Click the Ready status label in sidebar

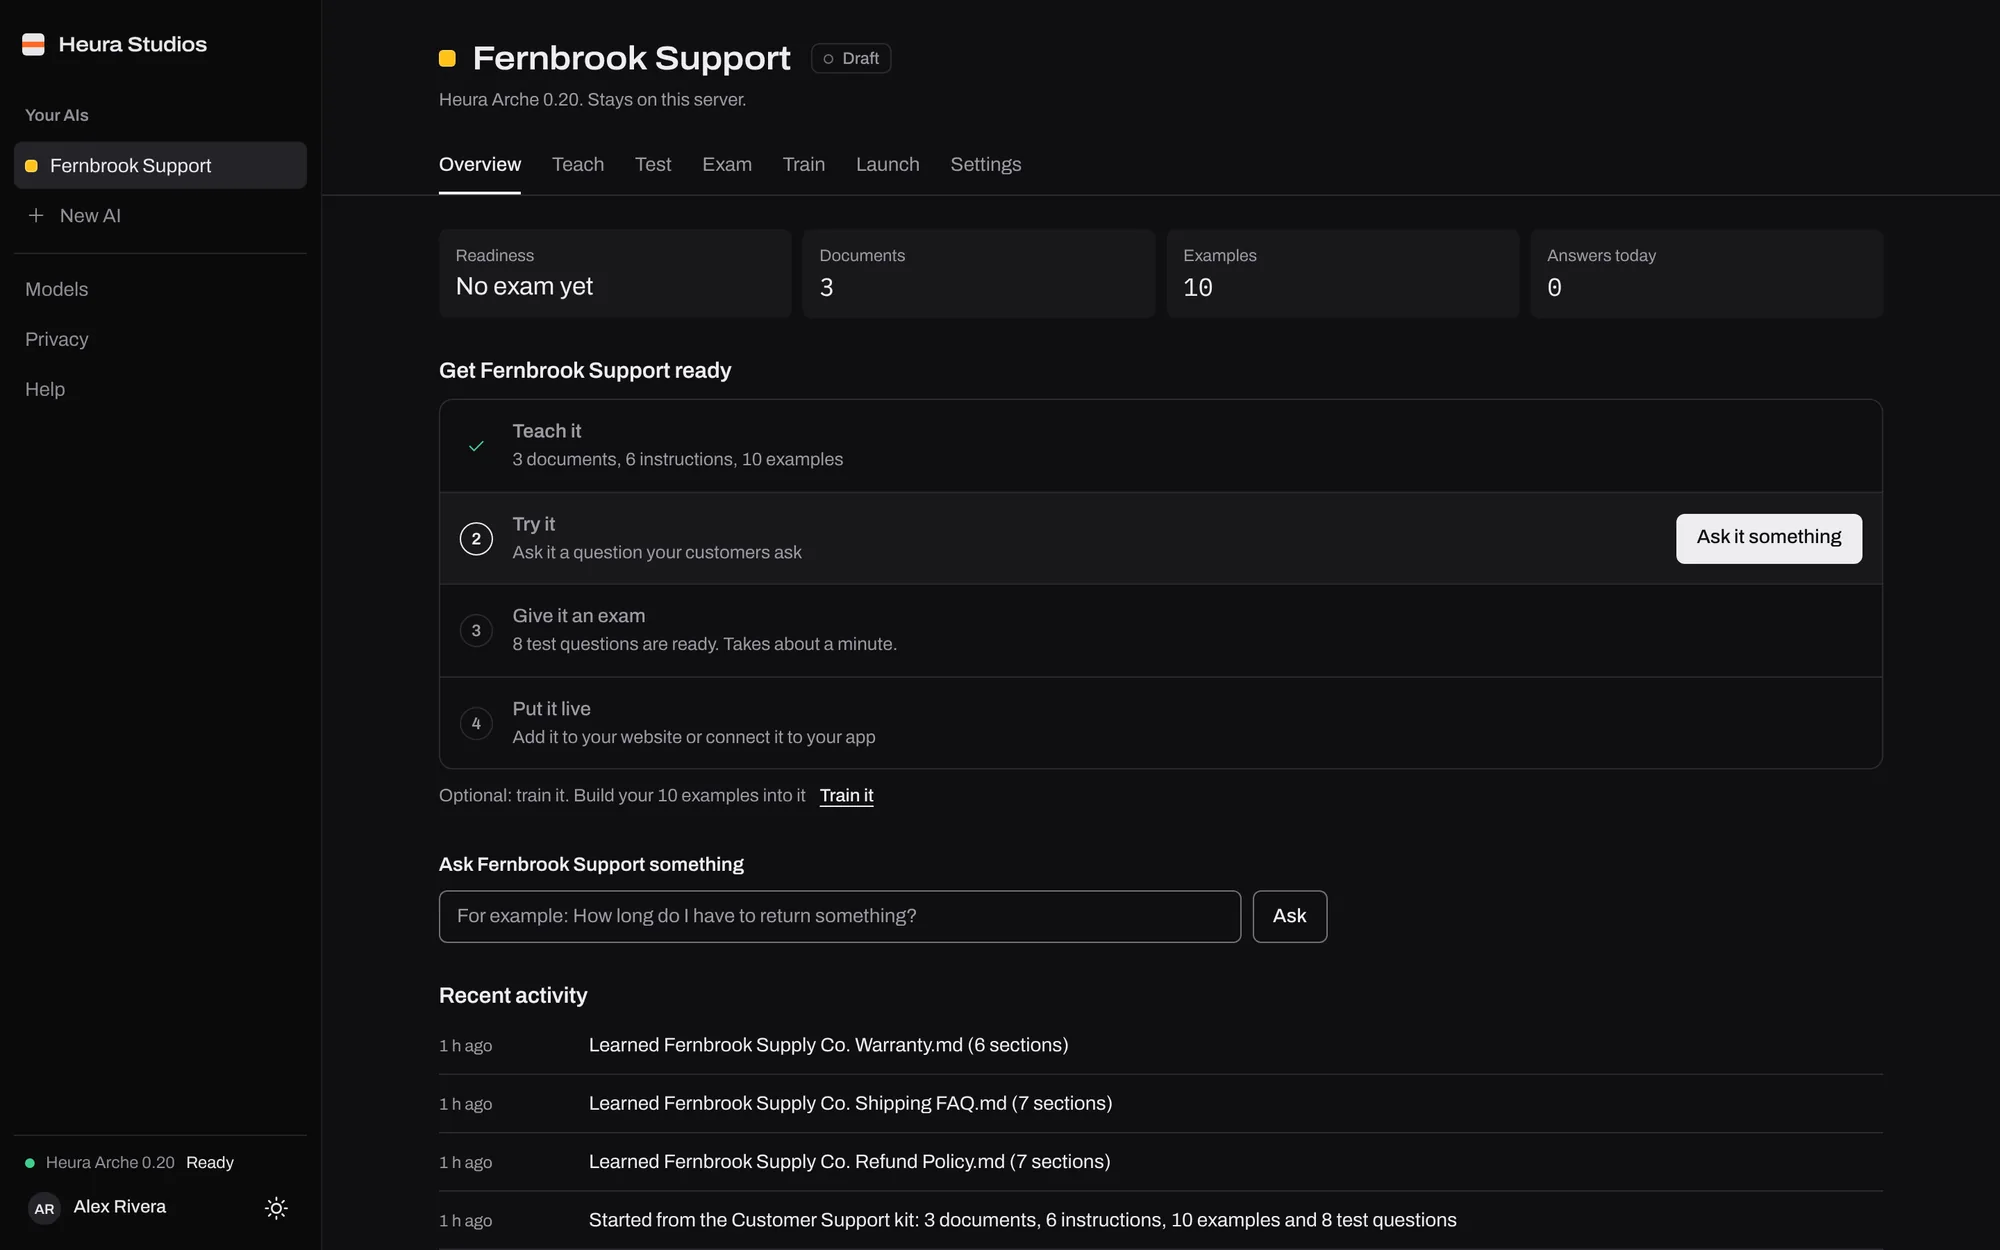[x=210, y=1163]
